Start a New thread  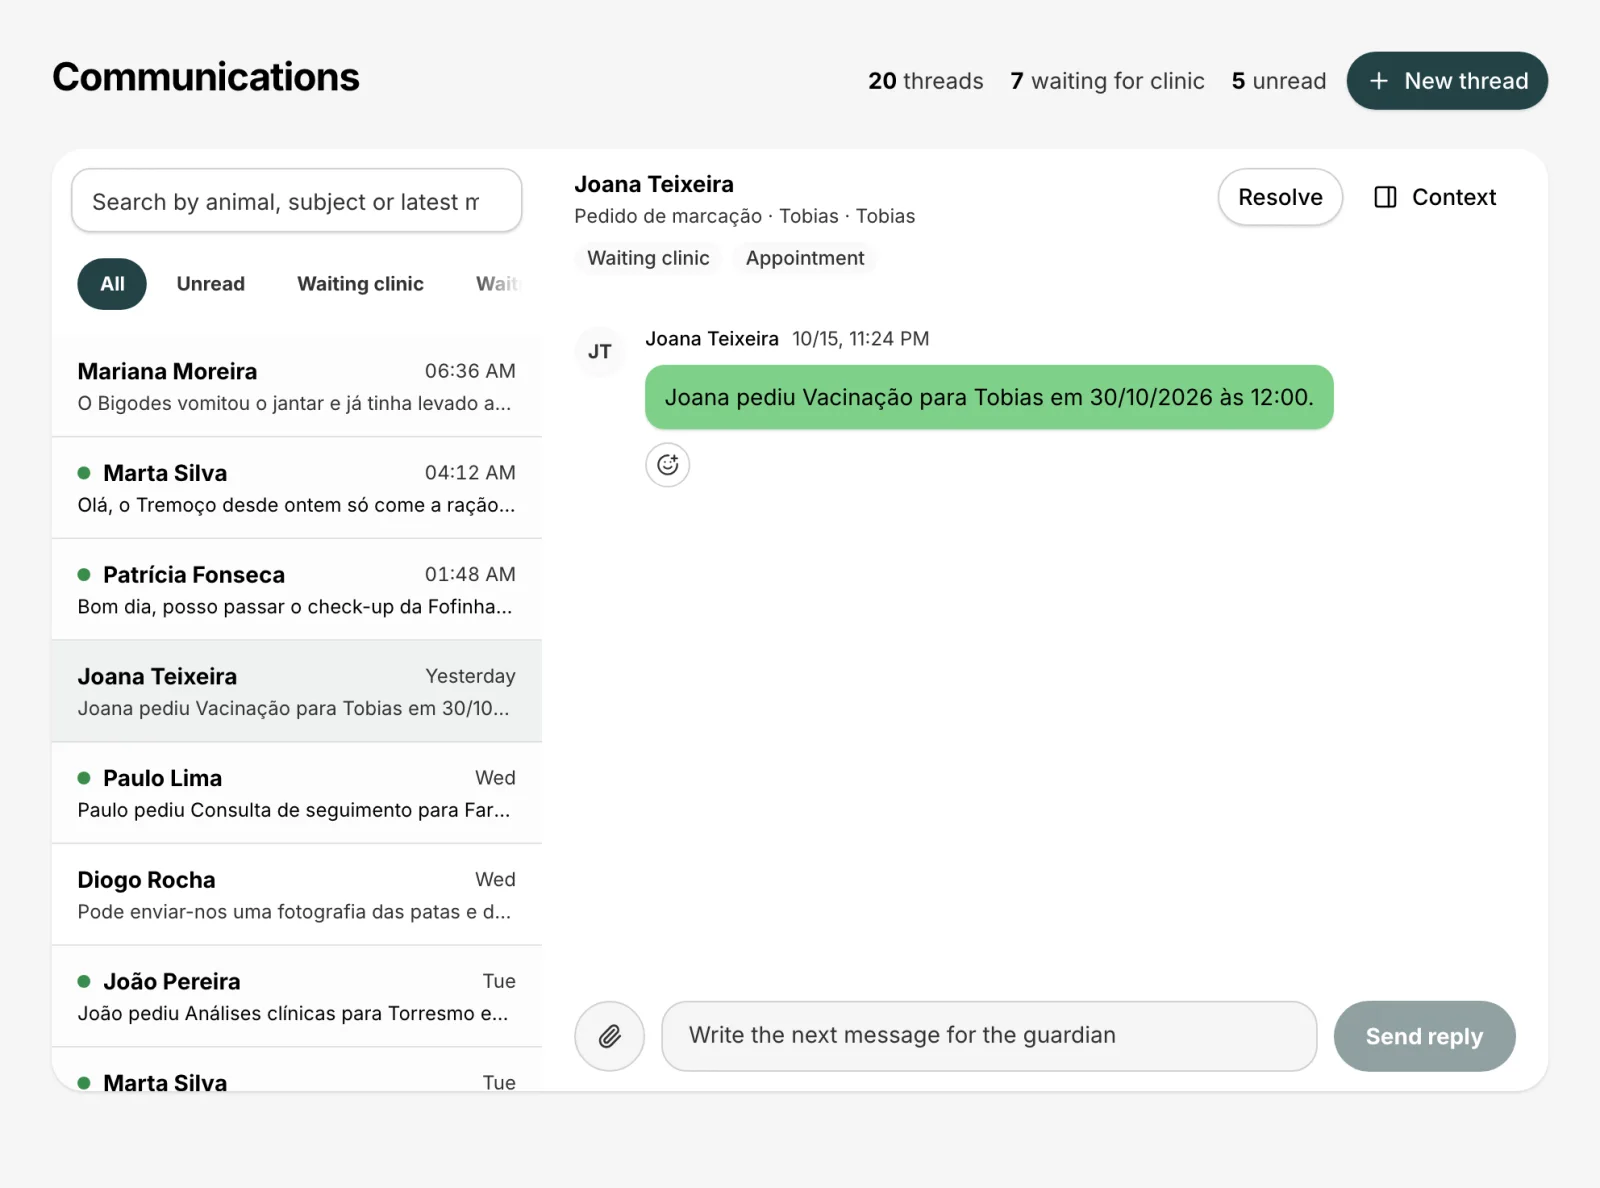[1447, 81]
